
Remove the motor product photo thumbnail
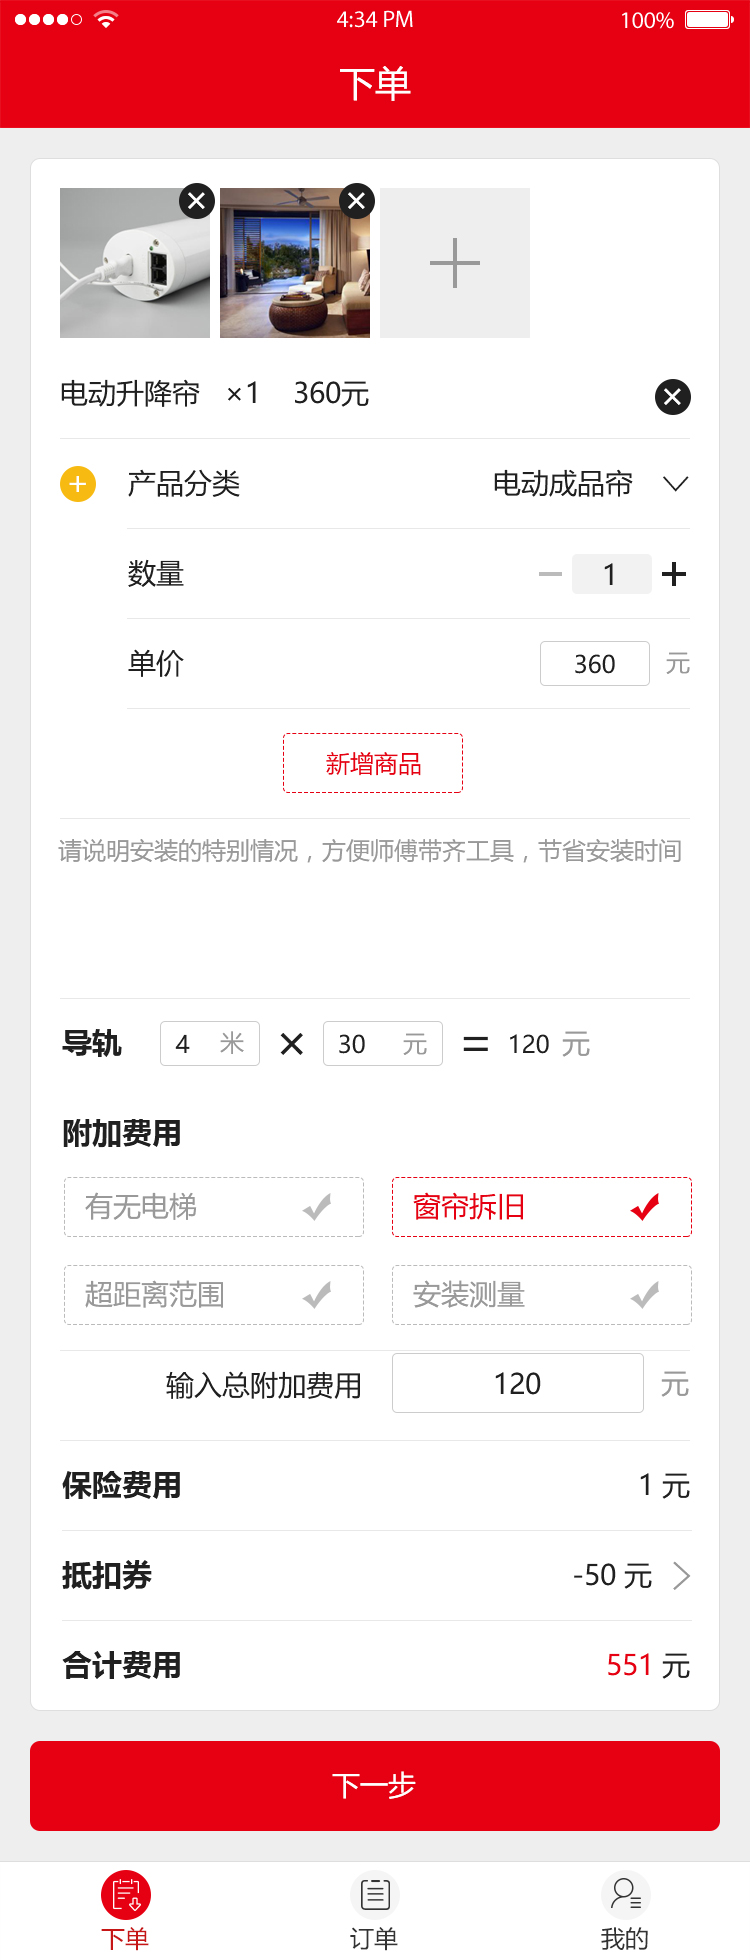coord(197,201)
